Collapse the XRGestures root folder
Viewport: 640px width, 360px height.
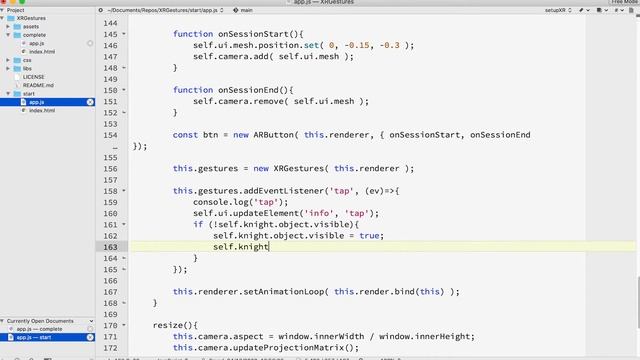[x=2, y=18]
